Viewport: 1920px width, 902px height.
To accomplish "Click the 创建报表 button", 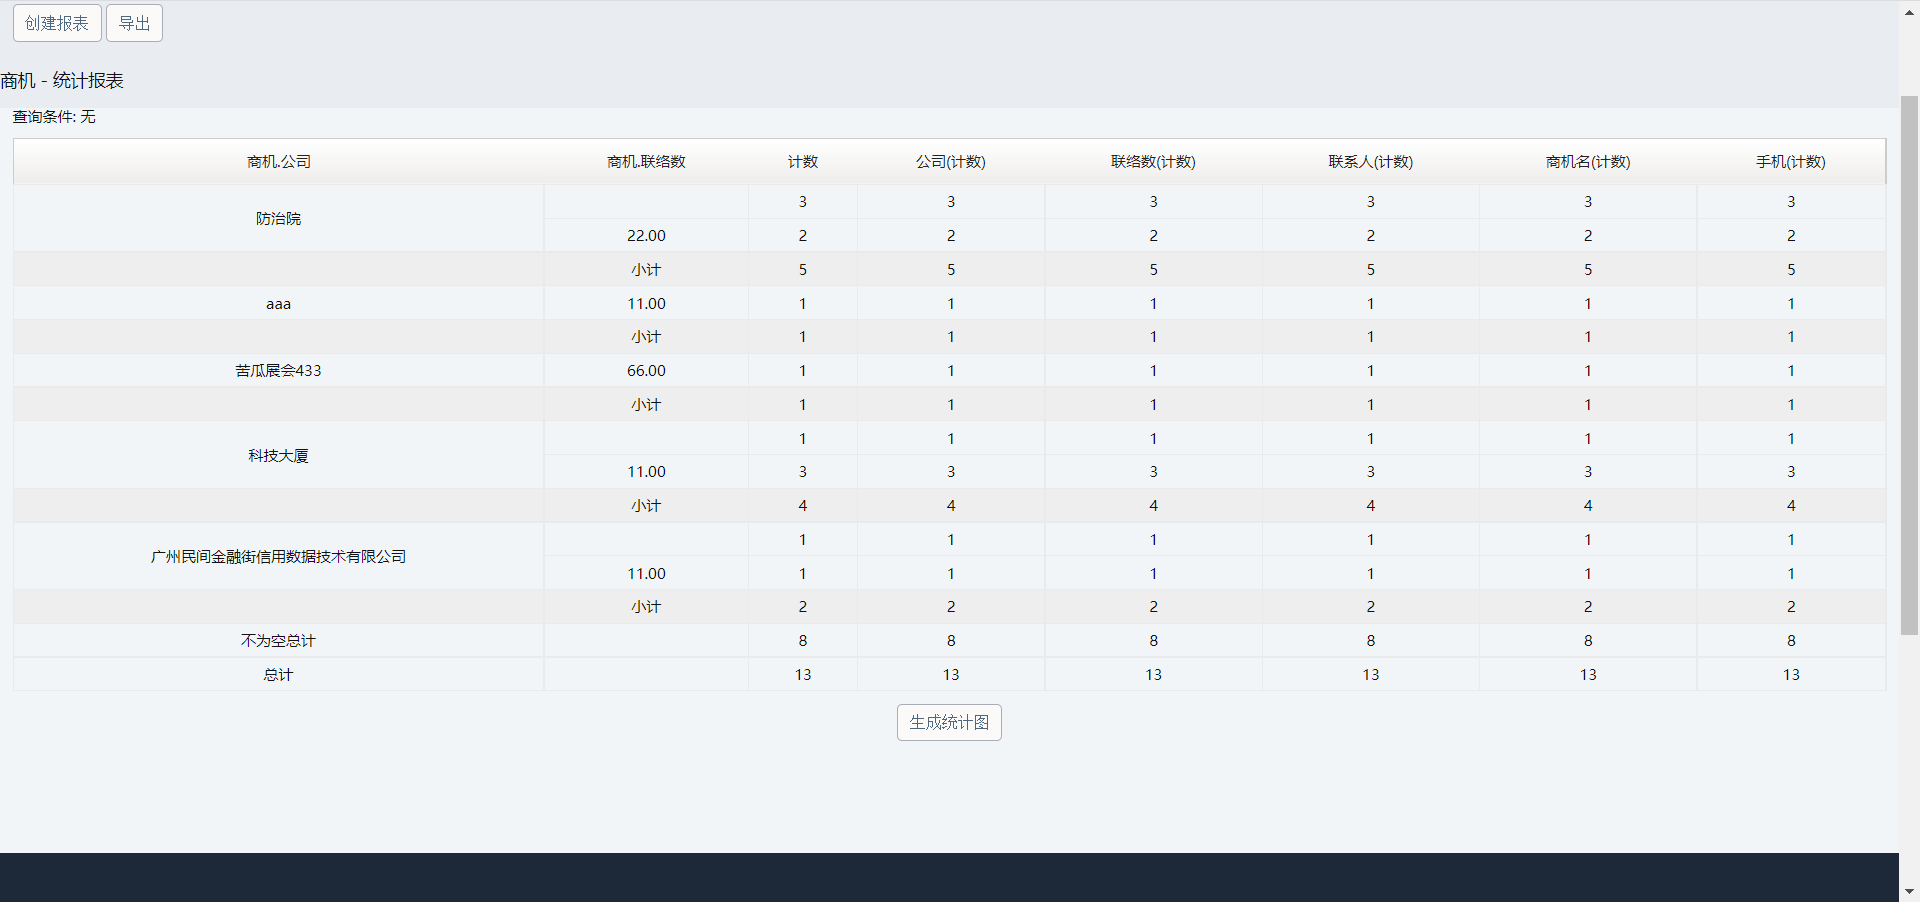I will tap(57, 23).
